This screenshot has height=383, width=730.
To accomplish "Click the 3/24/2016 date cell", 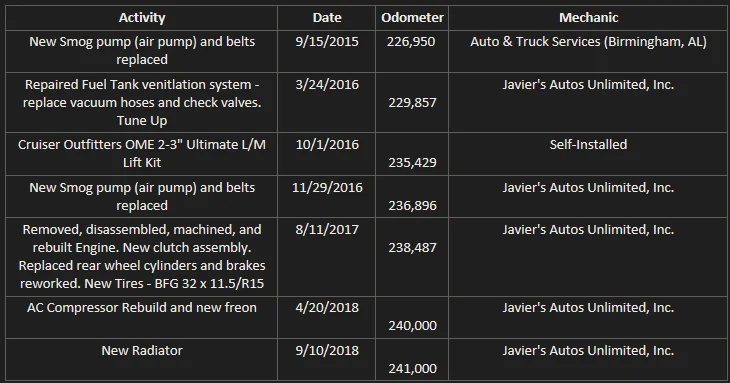I will tap(327, 85).
